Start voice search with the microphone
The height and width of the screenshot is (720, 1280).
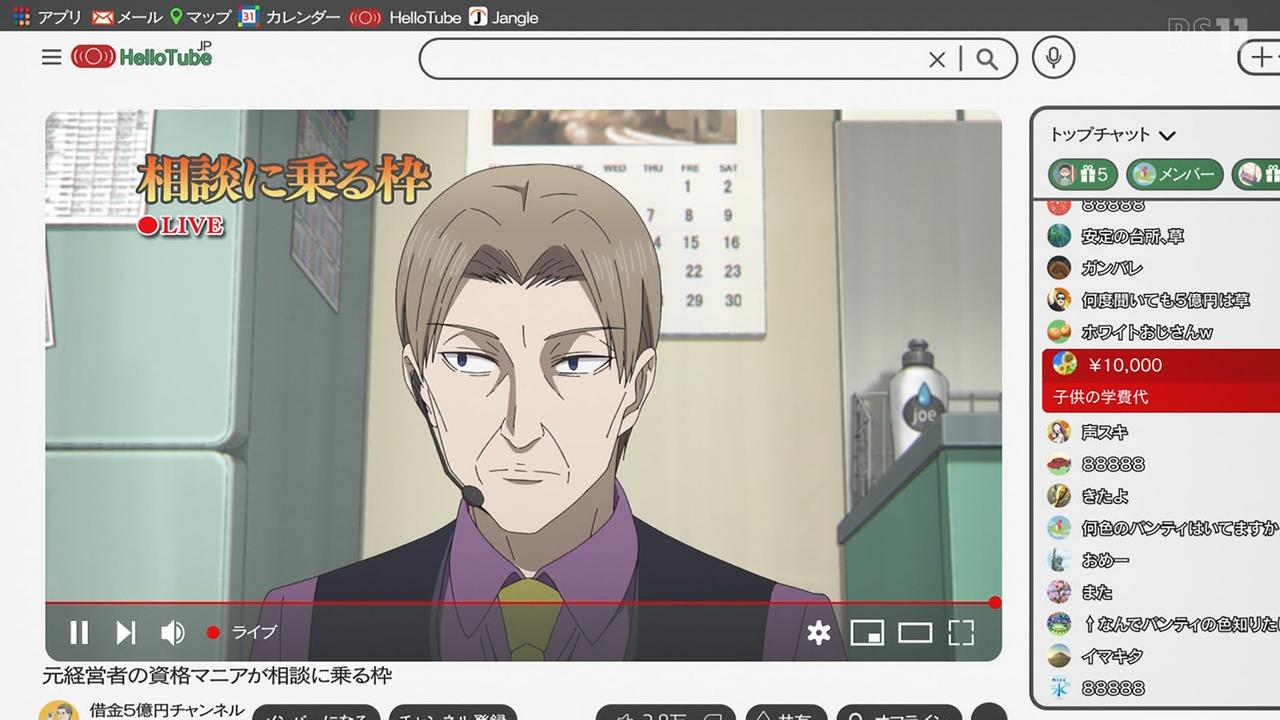pyautogui.click(x=1053, y=59)
